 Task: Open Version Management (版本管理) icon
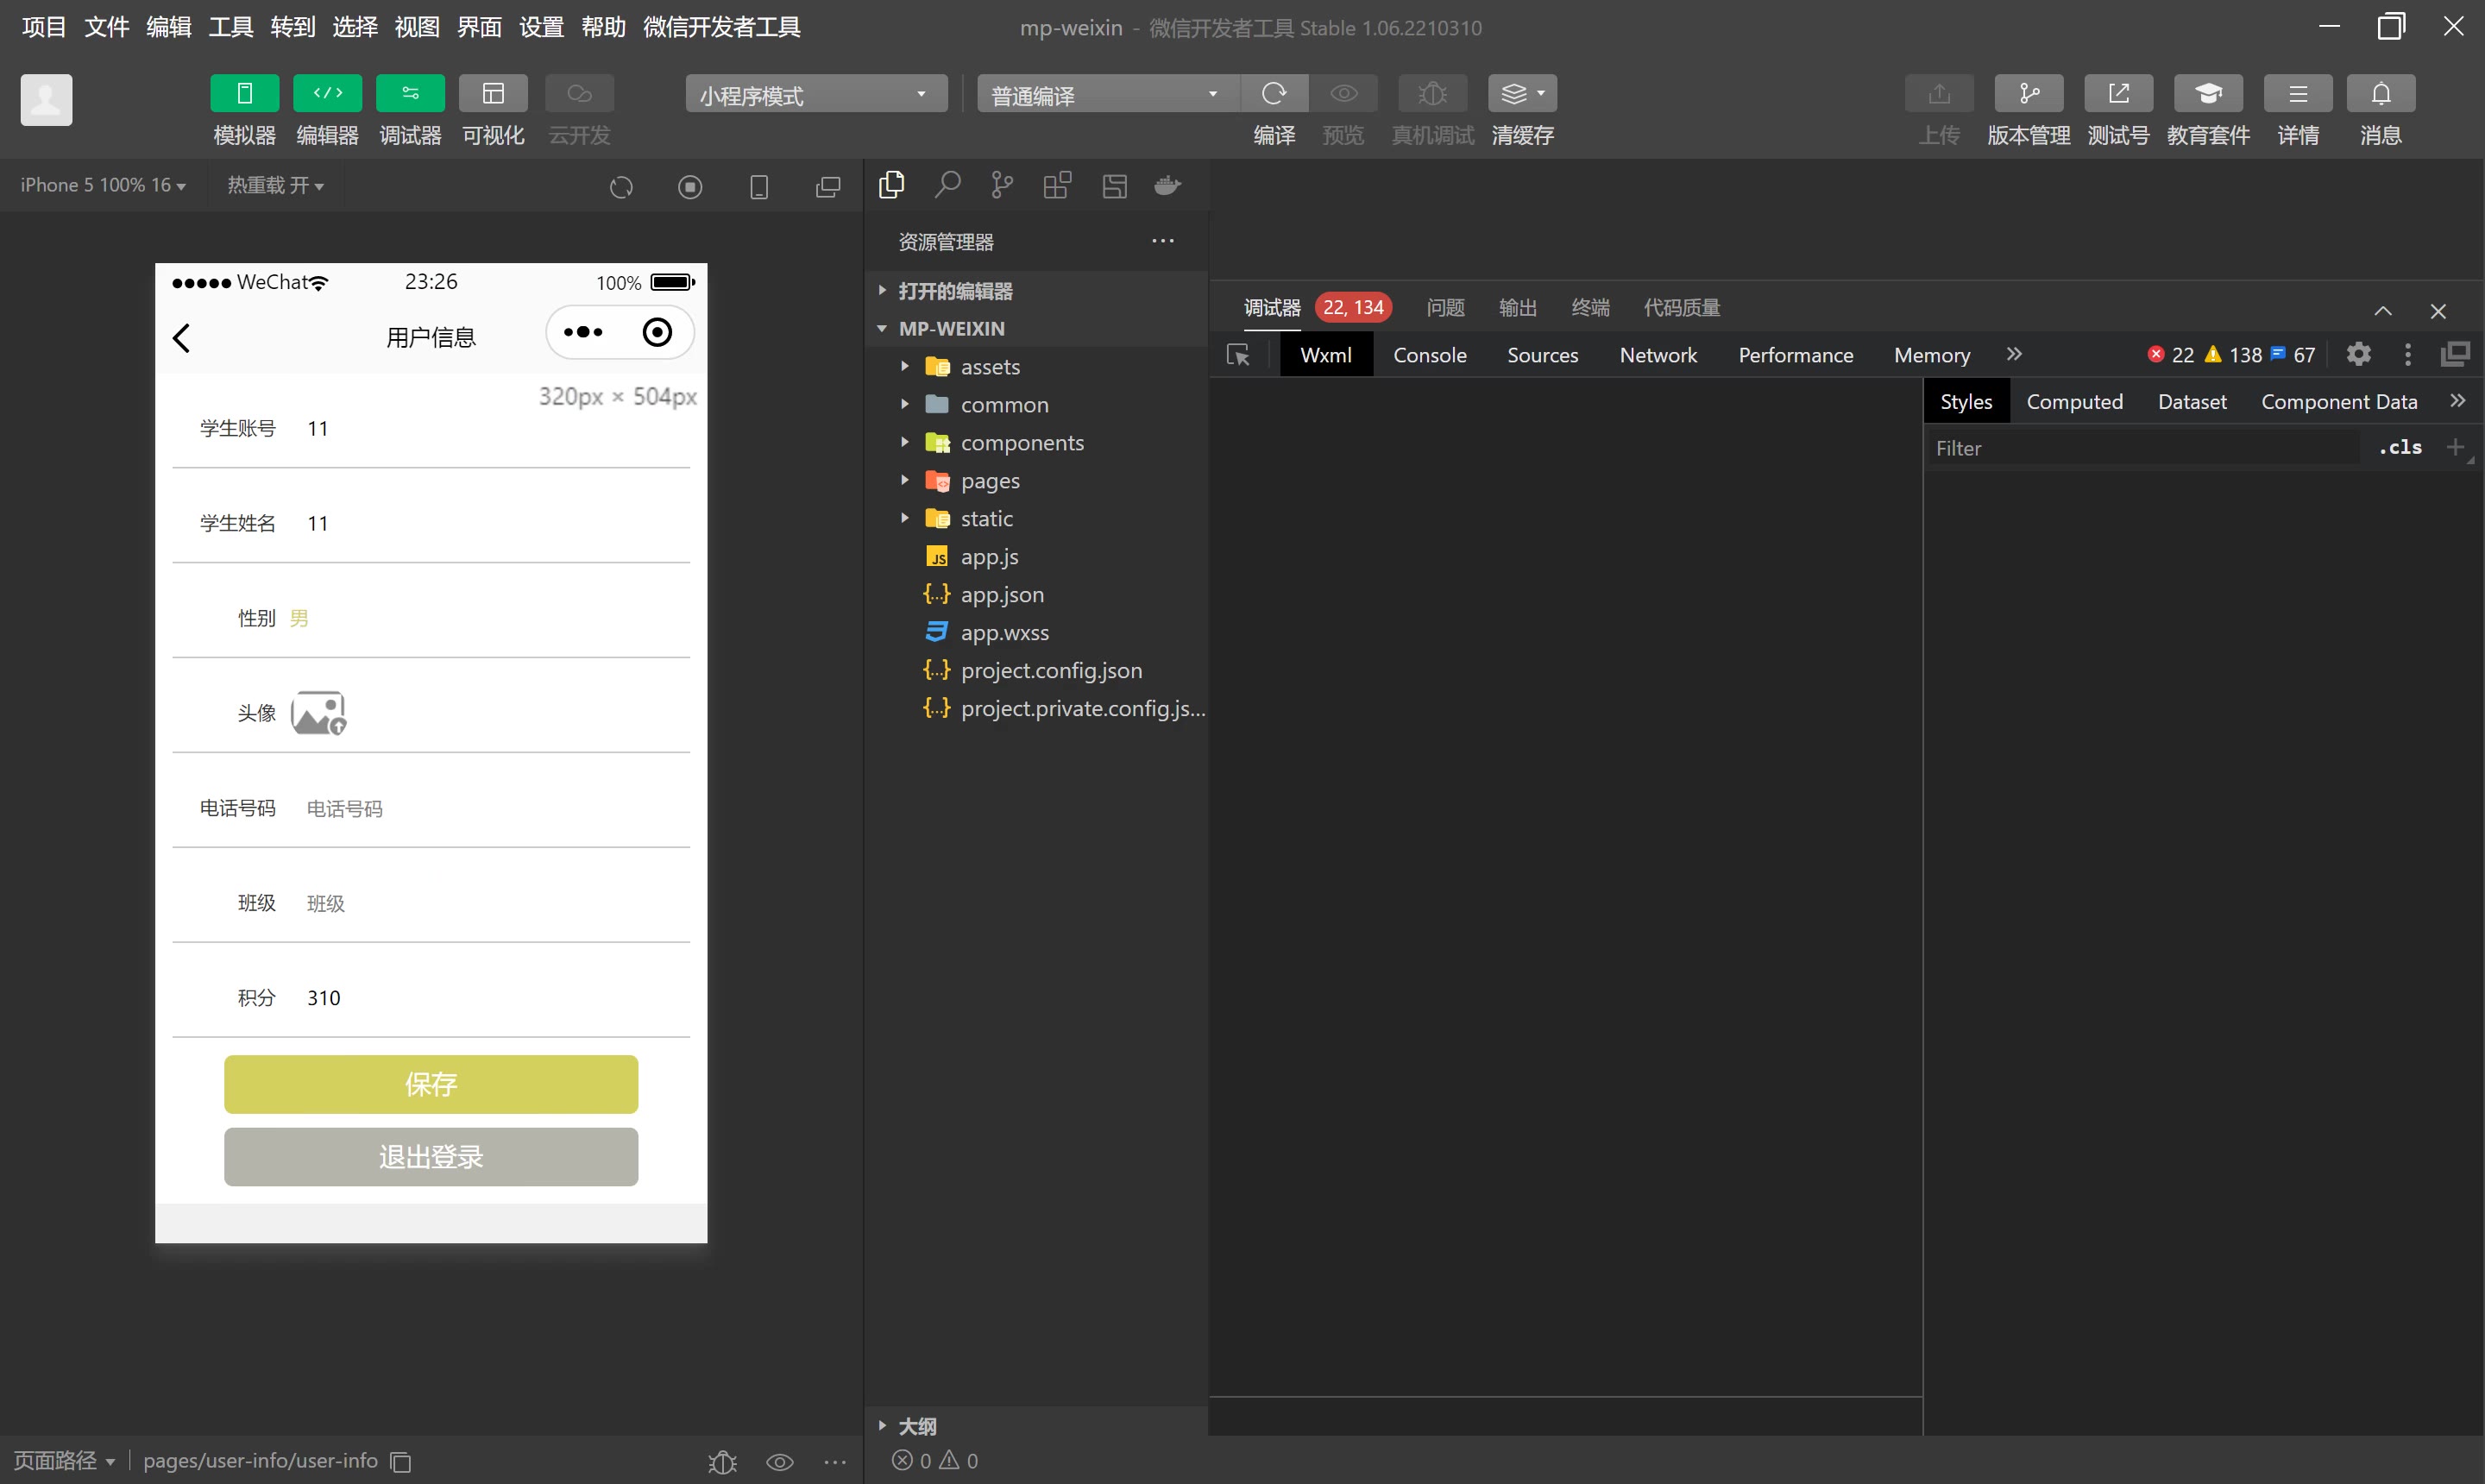(x=2027, y=94)
